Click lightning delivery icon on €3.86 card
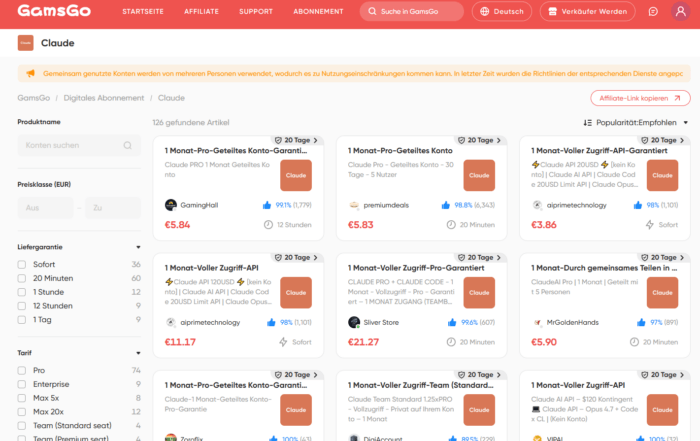The image size is (700, 441). pos(650,225)
